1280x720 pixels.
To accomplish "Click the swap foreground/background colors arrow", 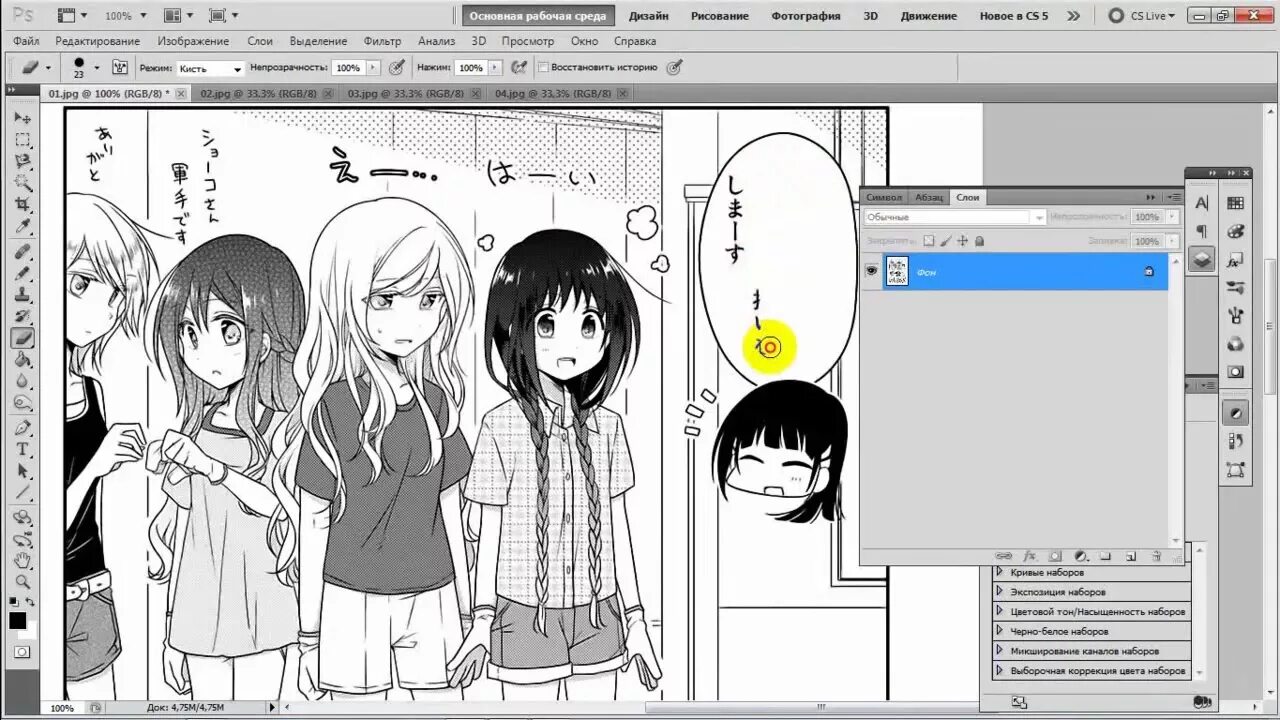I will (x=30, y=602).
